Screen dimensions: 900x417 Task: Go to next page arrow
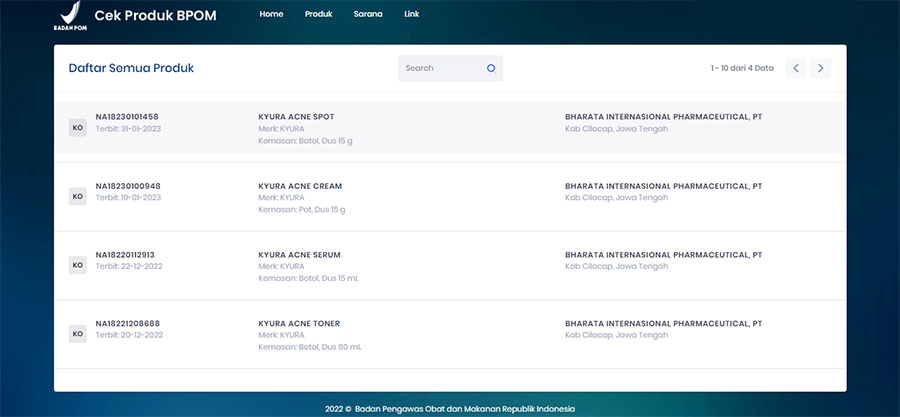[820, 68]
